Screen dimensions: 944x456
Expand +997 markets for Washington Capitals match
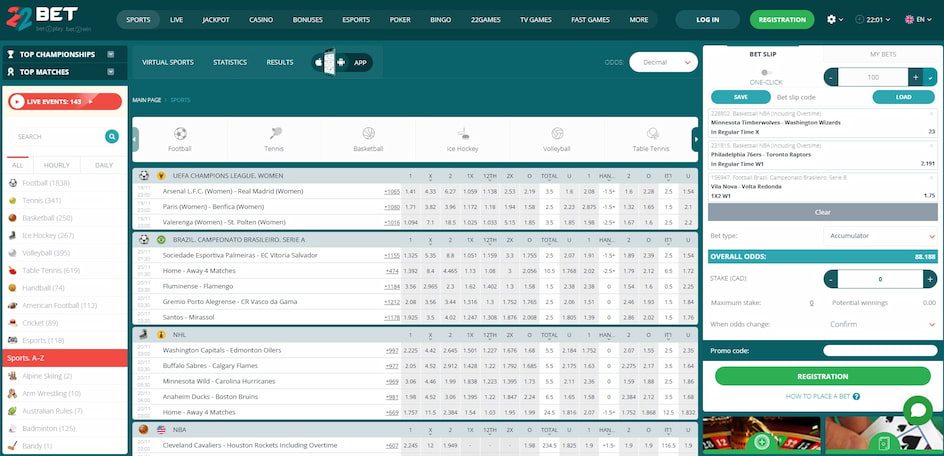pos(392,351)
